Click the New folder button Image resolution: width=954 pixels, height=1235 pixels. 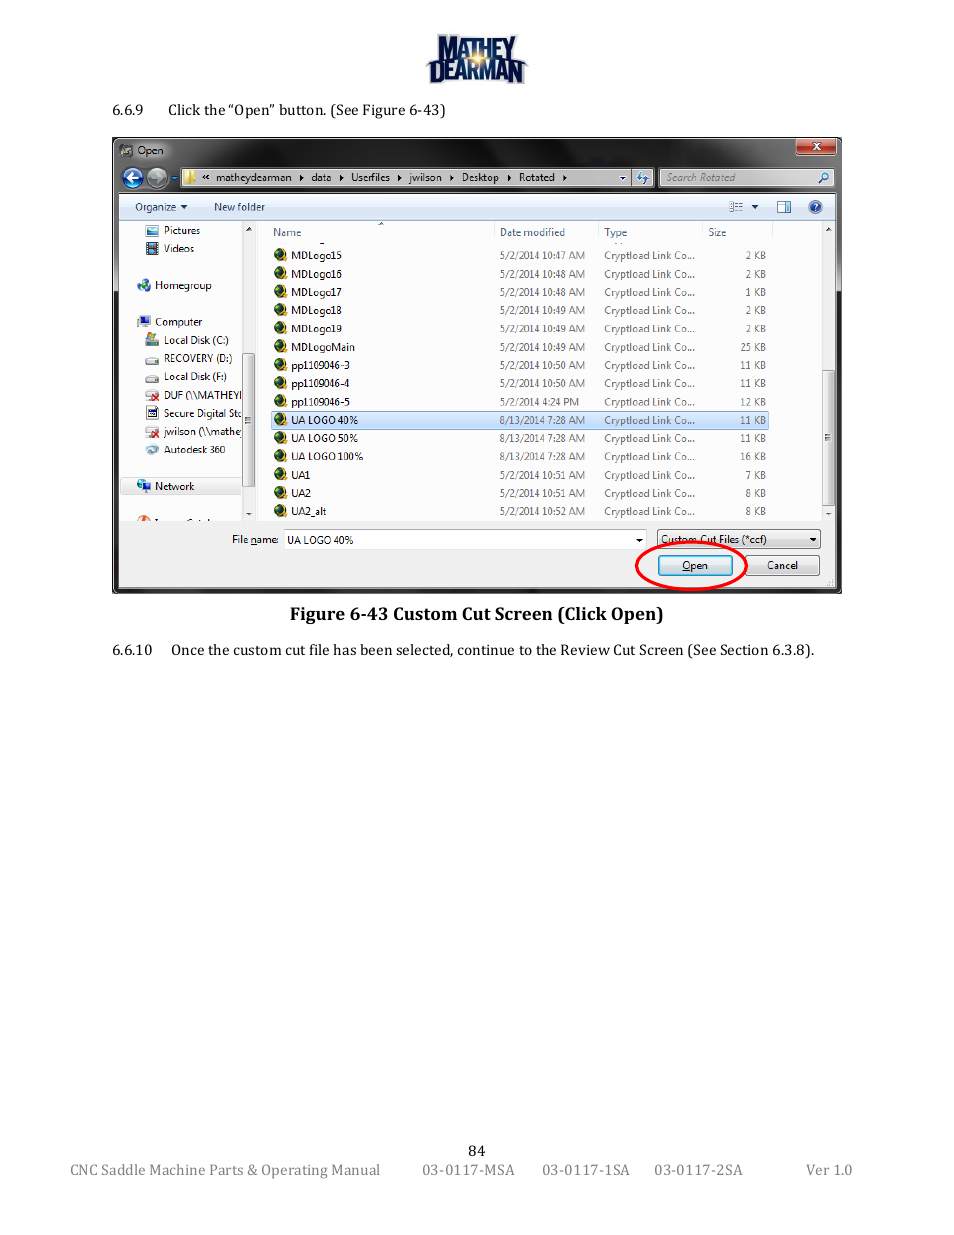pos(239,207)
